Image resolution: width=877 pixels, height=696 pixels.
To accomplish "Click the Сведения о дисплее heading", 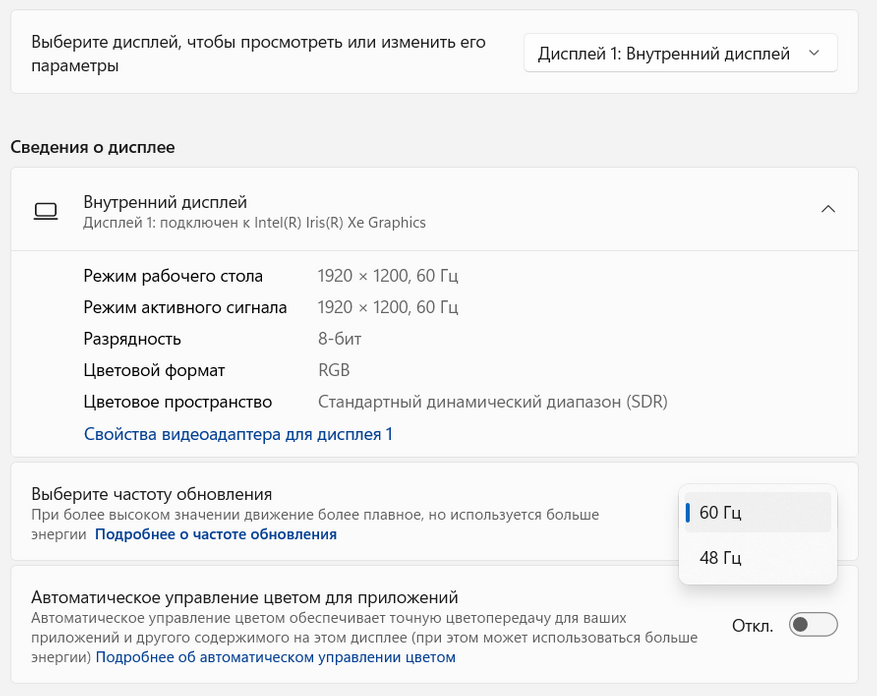I will tap(92, 147).
